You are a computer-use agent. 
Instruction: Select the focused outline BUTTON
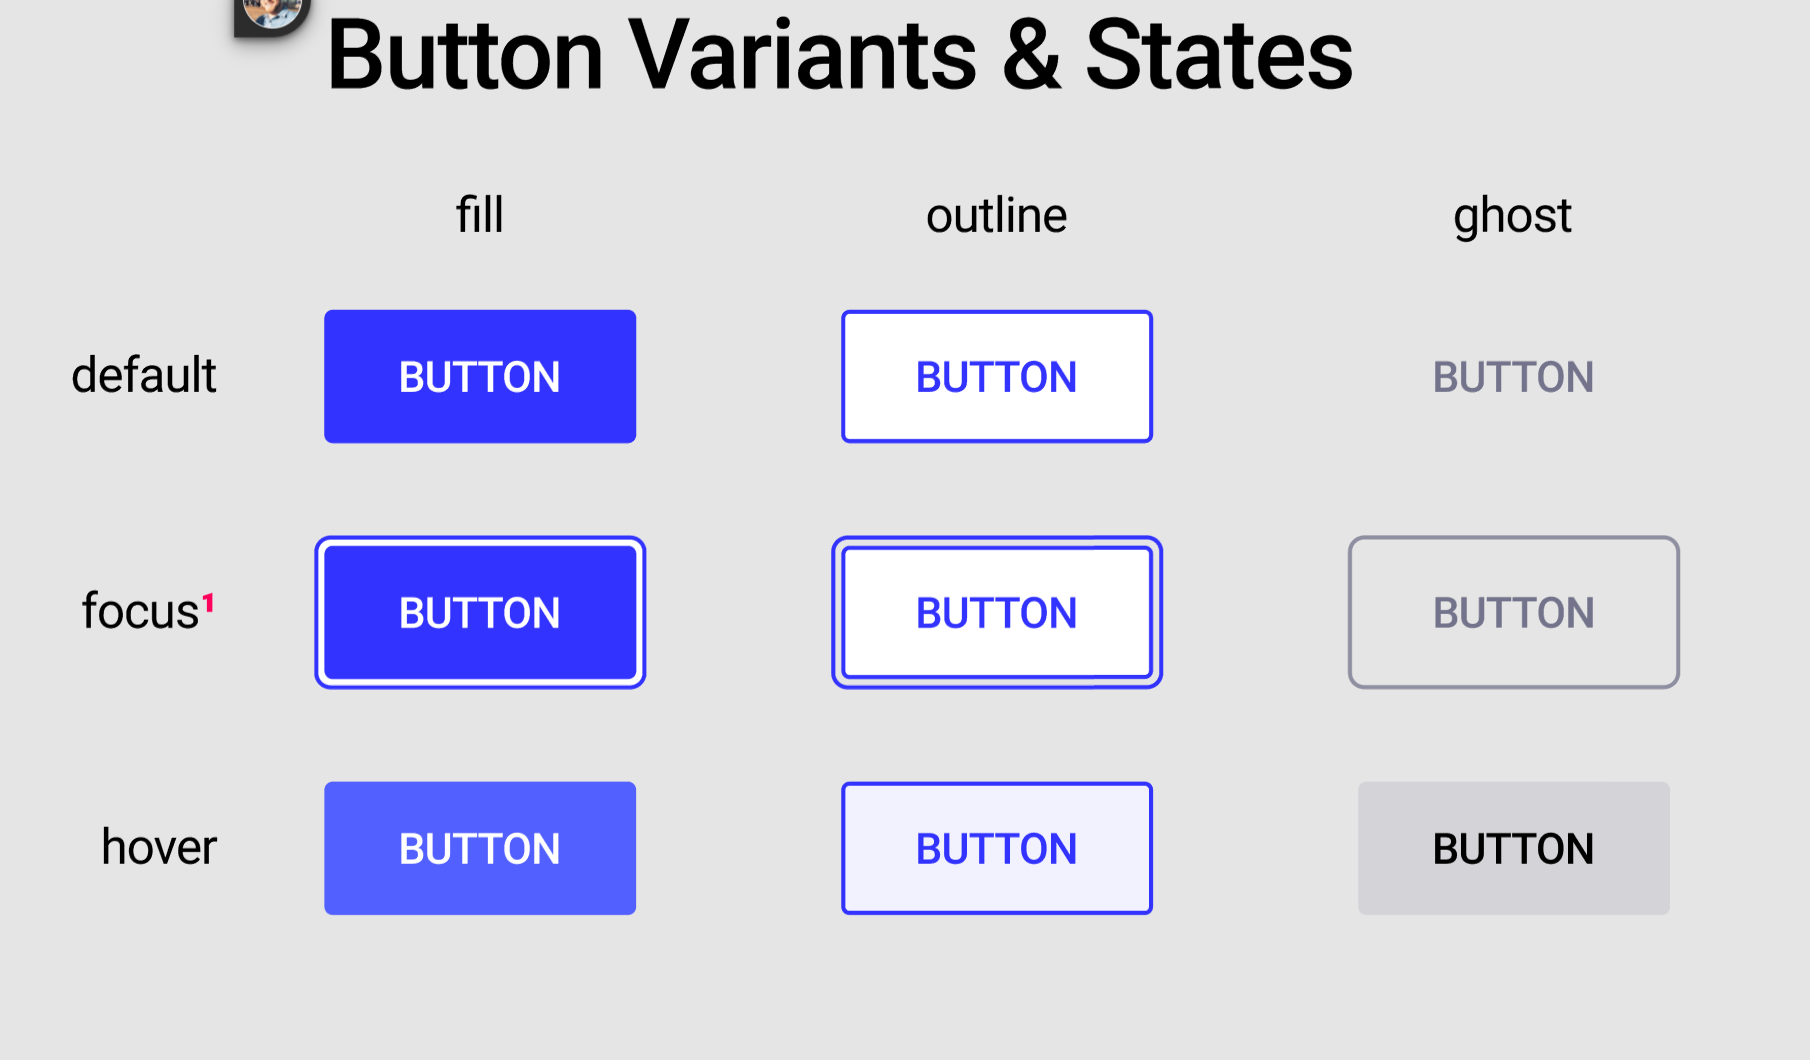pos(997,612)
